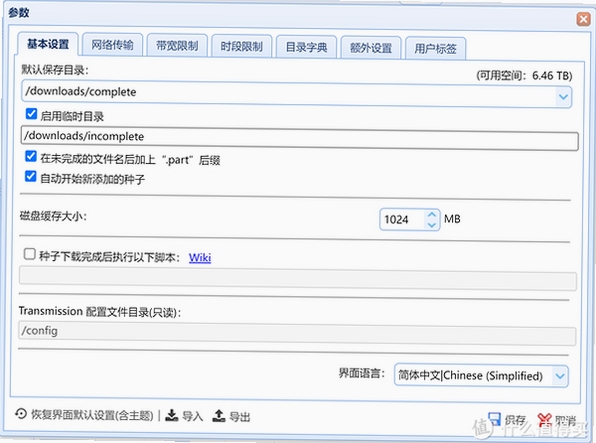Click the import (导入) download icon
Image resolution: width=596 pixels, height=443 pixels.
tap(172, 416)
